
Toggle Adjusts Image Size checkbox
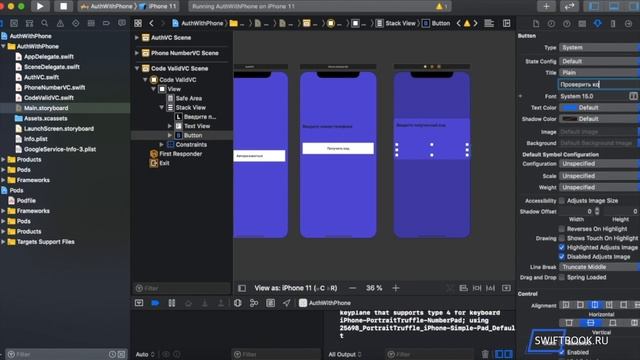(562, 200)
